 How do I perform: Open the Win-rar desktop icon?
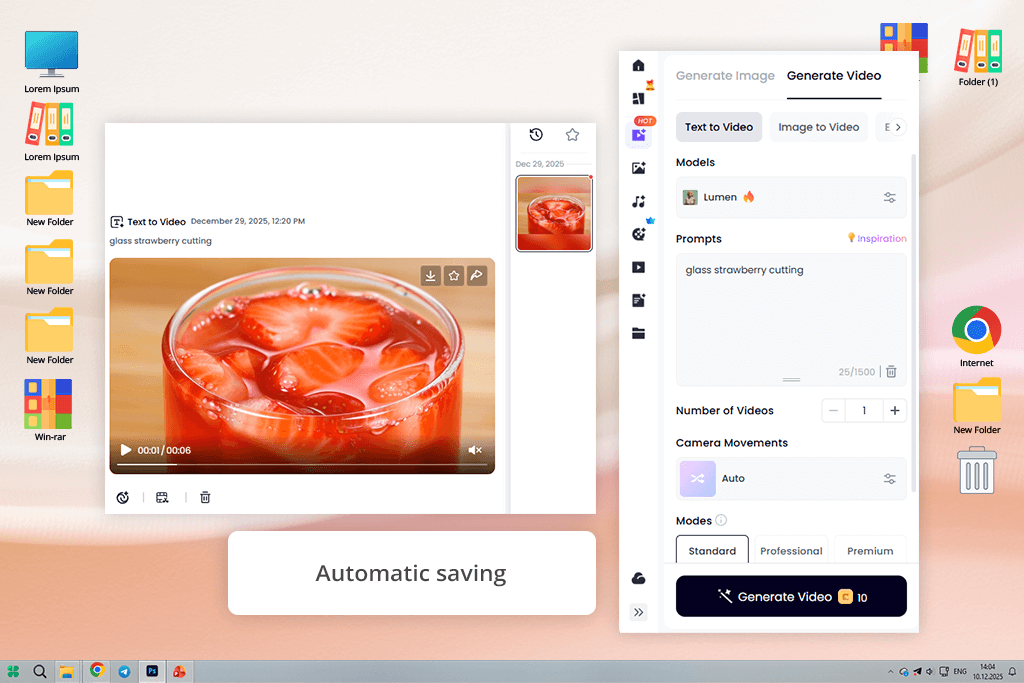click(x=50, y=410)
